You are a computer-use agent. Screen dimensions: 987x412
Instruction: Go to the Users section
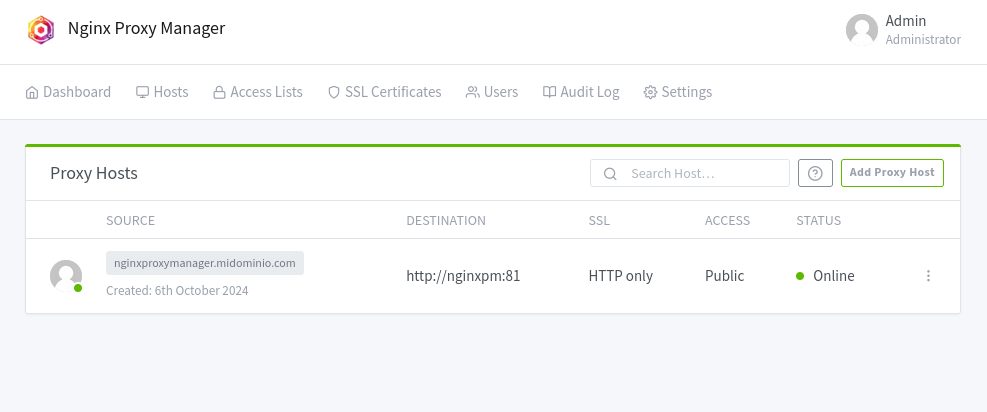(492, 92)
